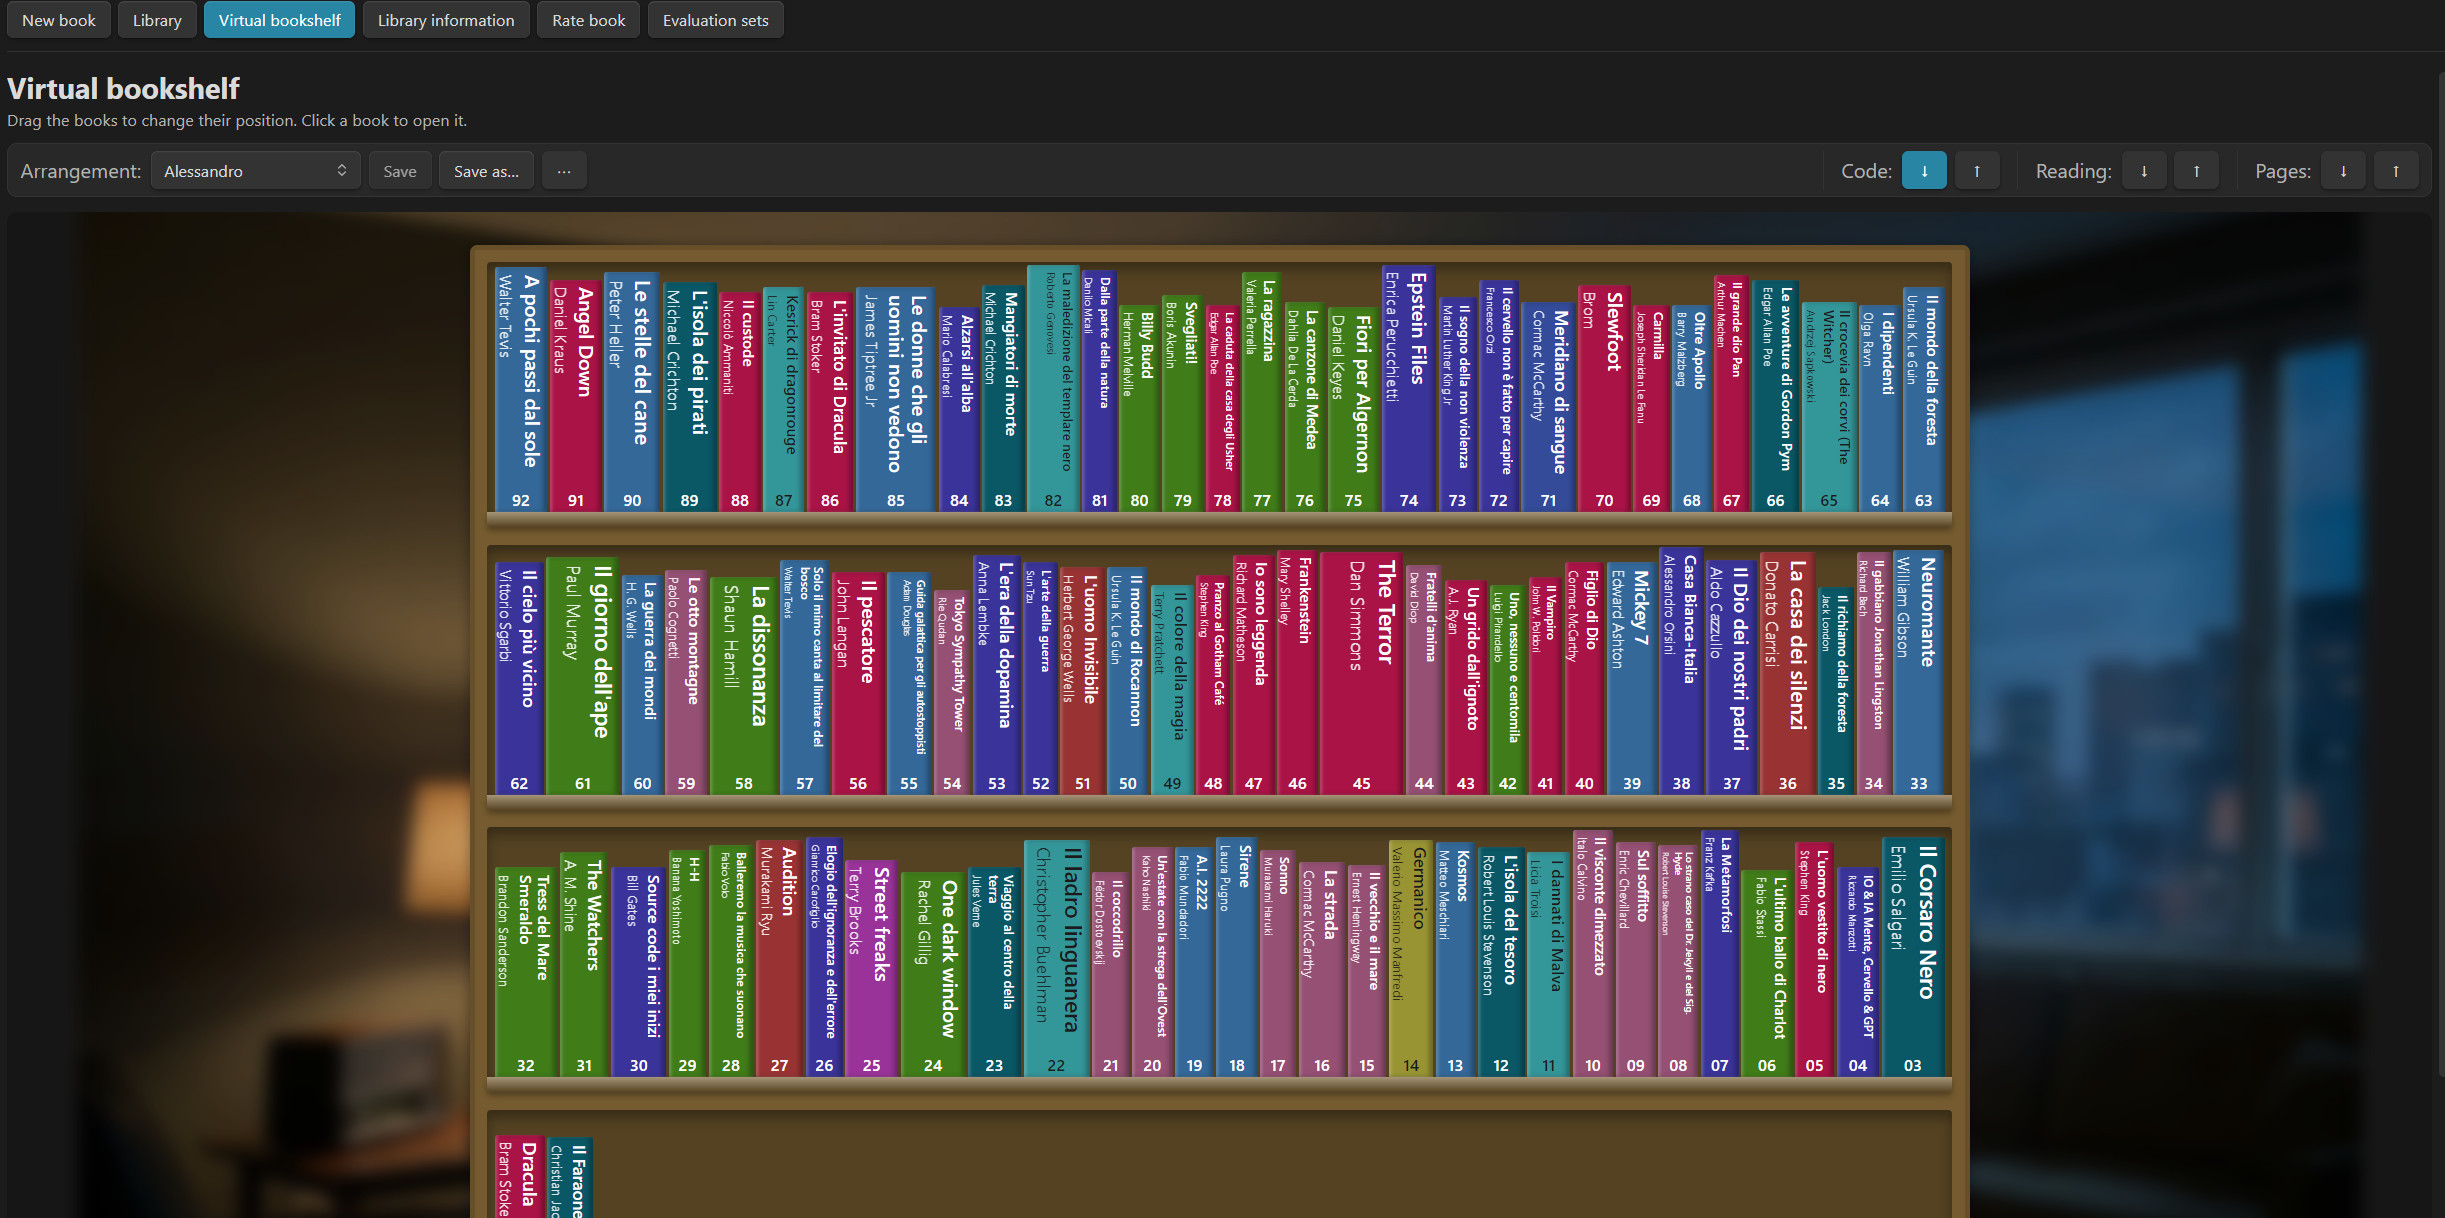Open L'invitato di Dracula book
This screenshot has height=1218, width=2445.
(x=830, y=402)
